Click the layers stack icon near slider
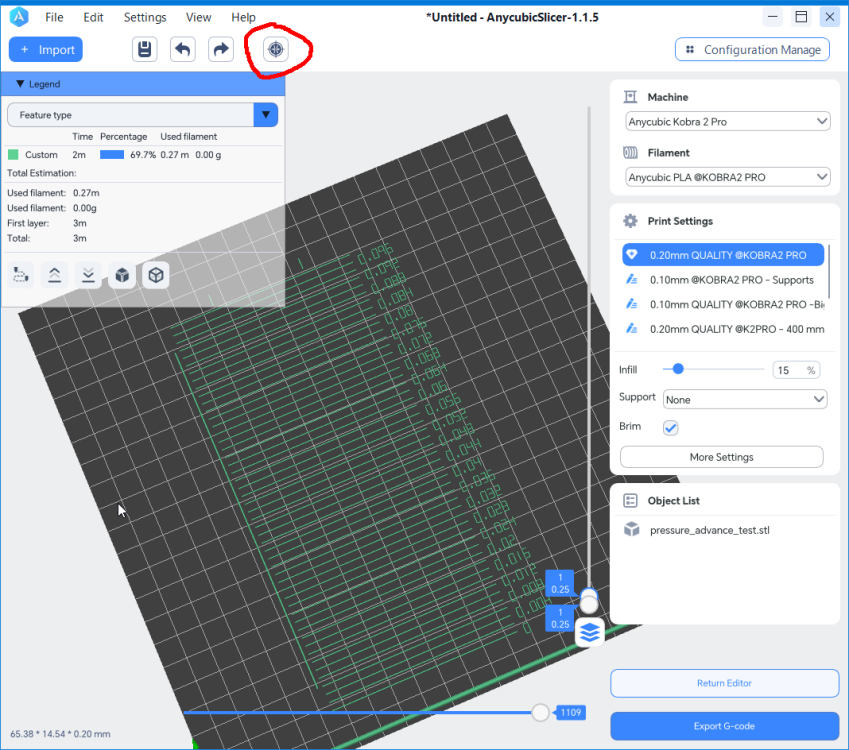Viewport: 849px width, 750px height. coord(590,632)
